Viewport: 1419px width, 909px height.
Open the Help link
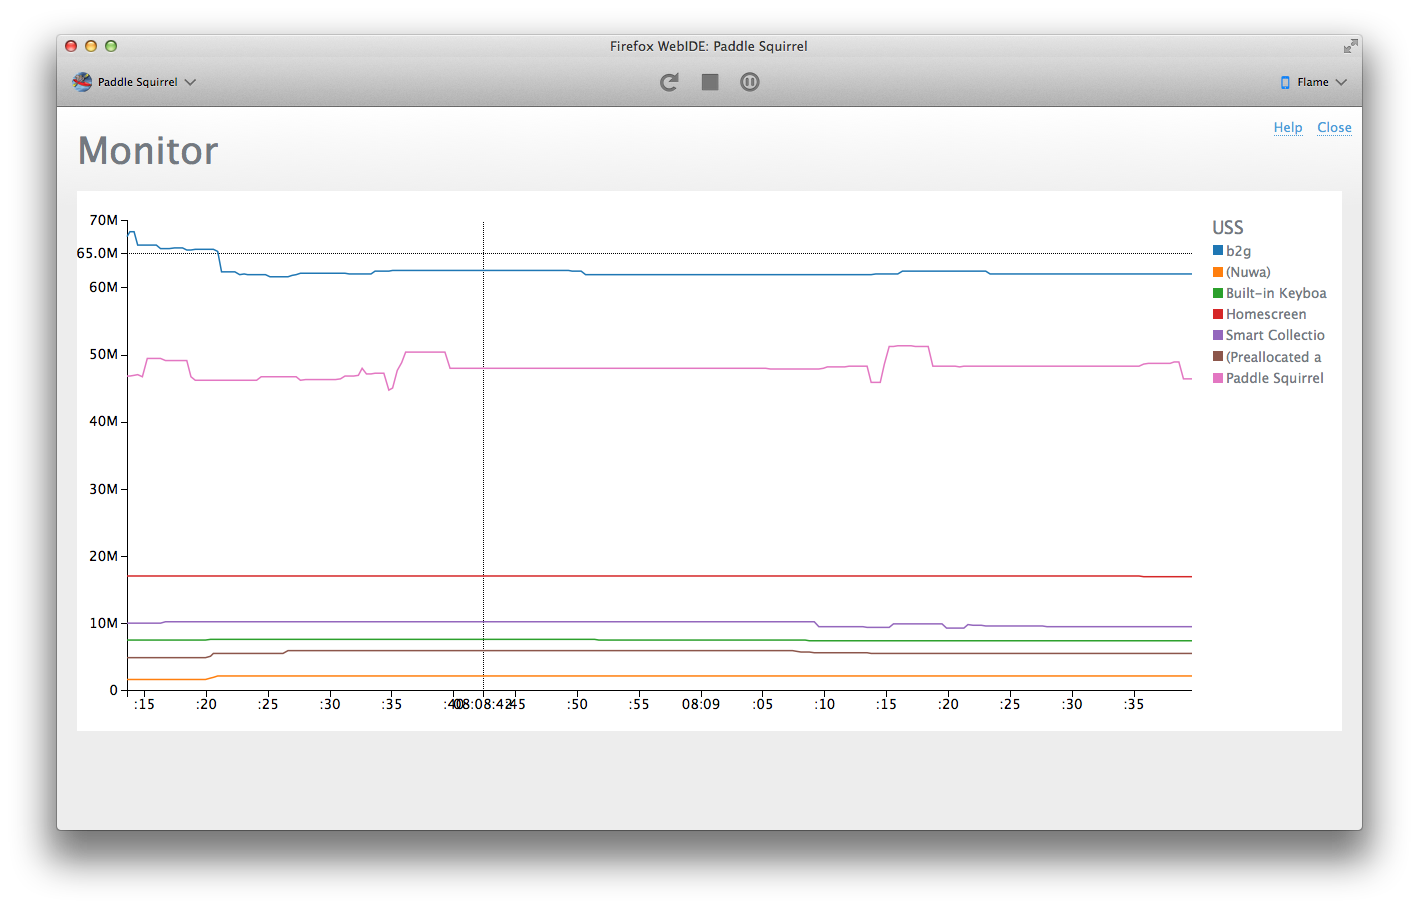coord(1288,127)
